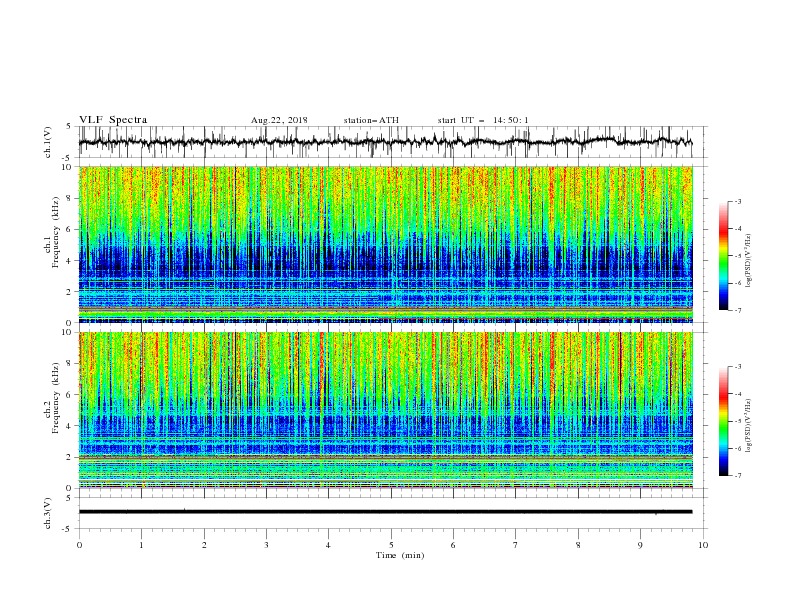Click the "2" kHz tick of ch.2 spectrogram
The height and width of the screenshot is (612, 792).
[71, 457]
